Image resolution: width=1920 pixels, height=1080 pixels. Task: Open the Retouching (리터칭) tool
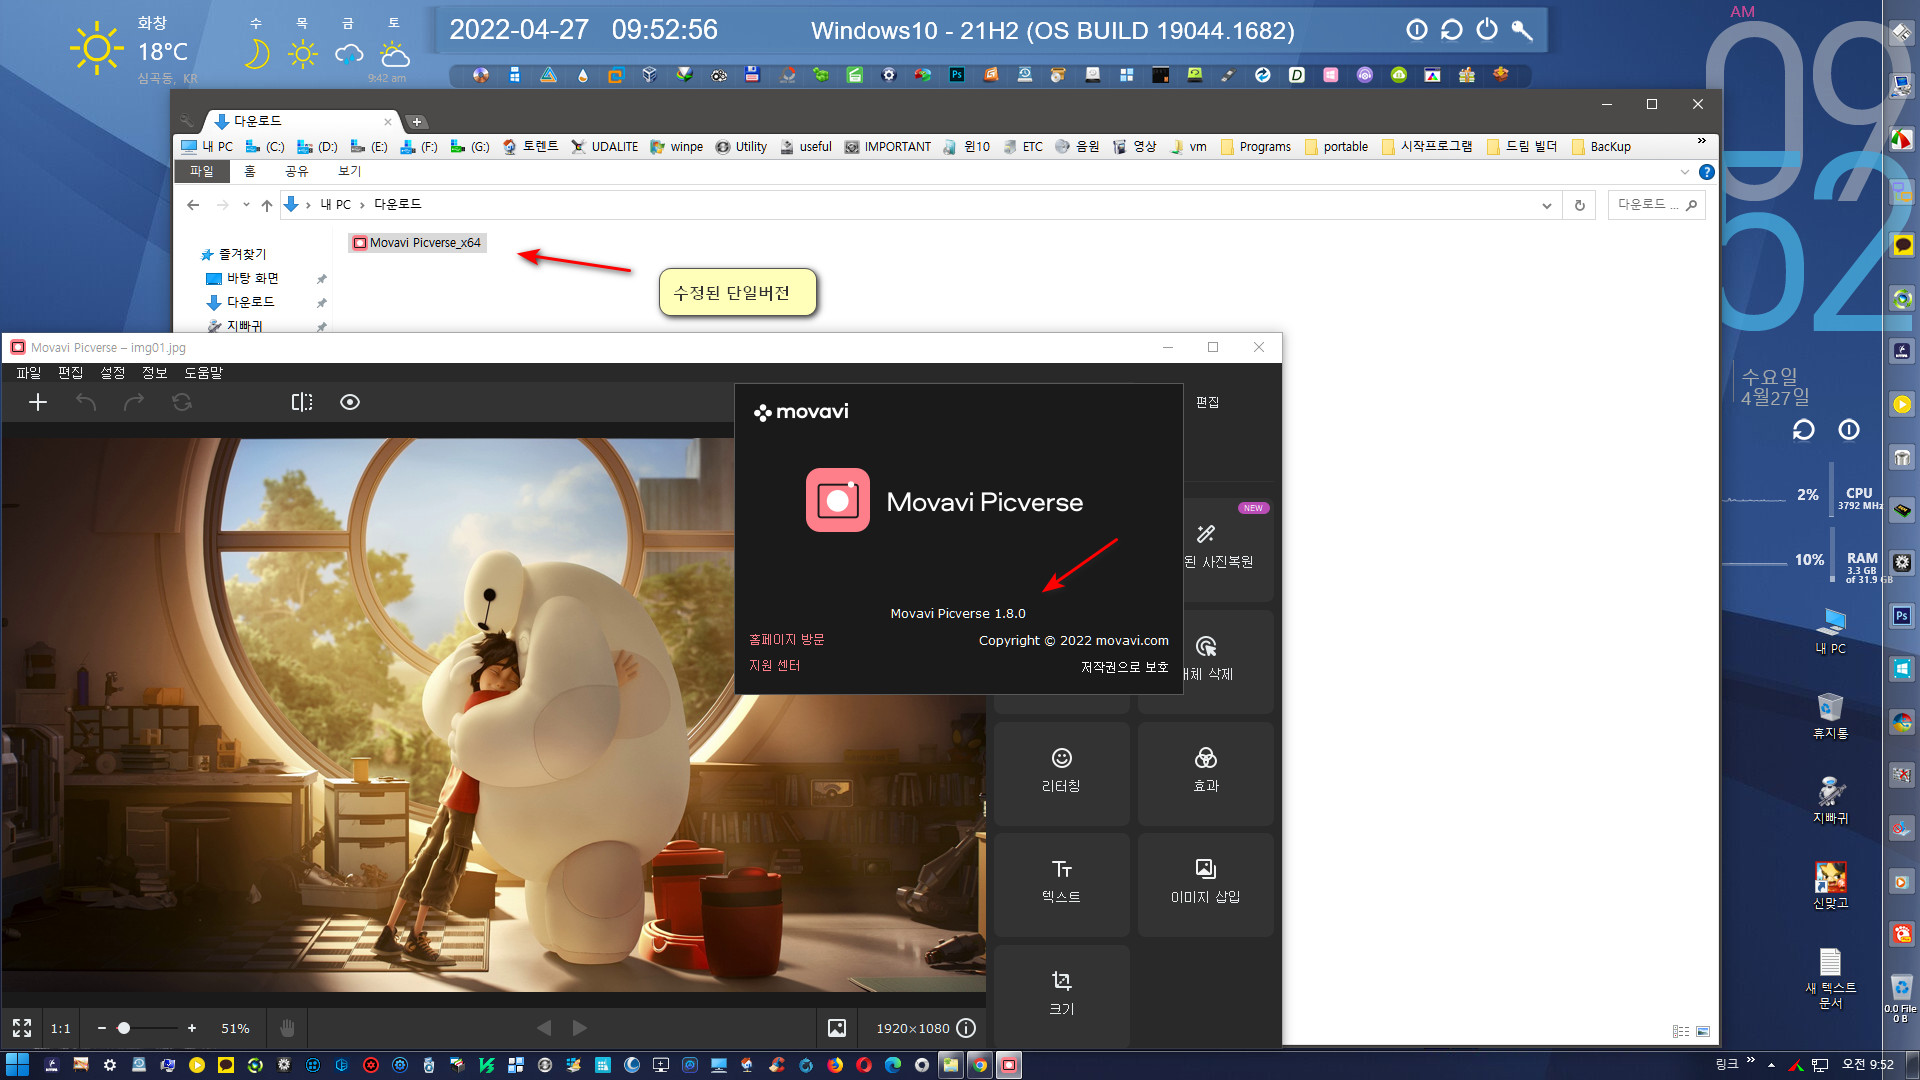click(1061, 773)
